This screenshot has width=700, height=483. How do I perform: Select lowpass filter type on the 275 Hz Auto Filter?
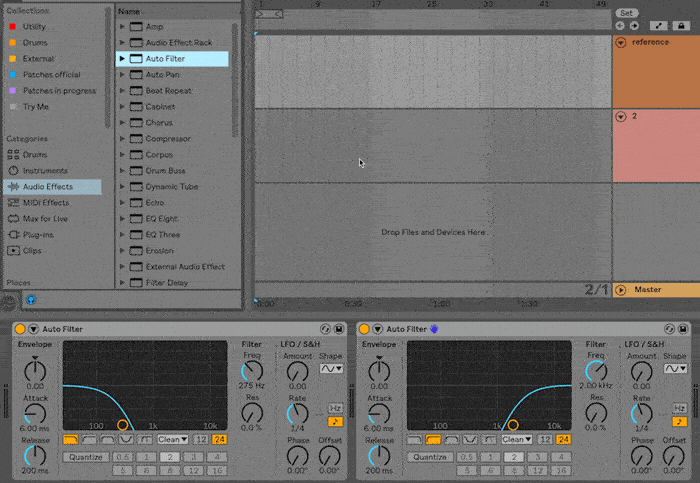coord(71,440)
